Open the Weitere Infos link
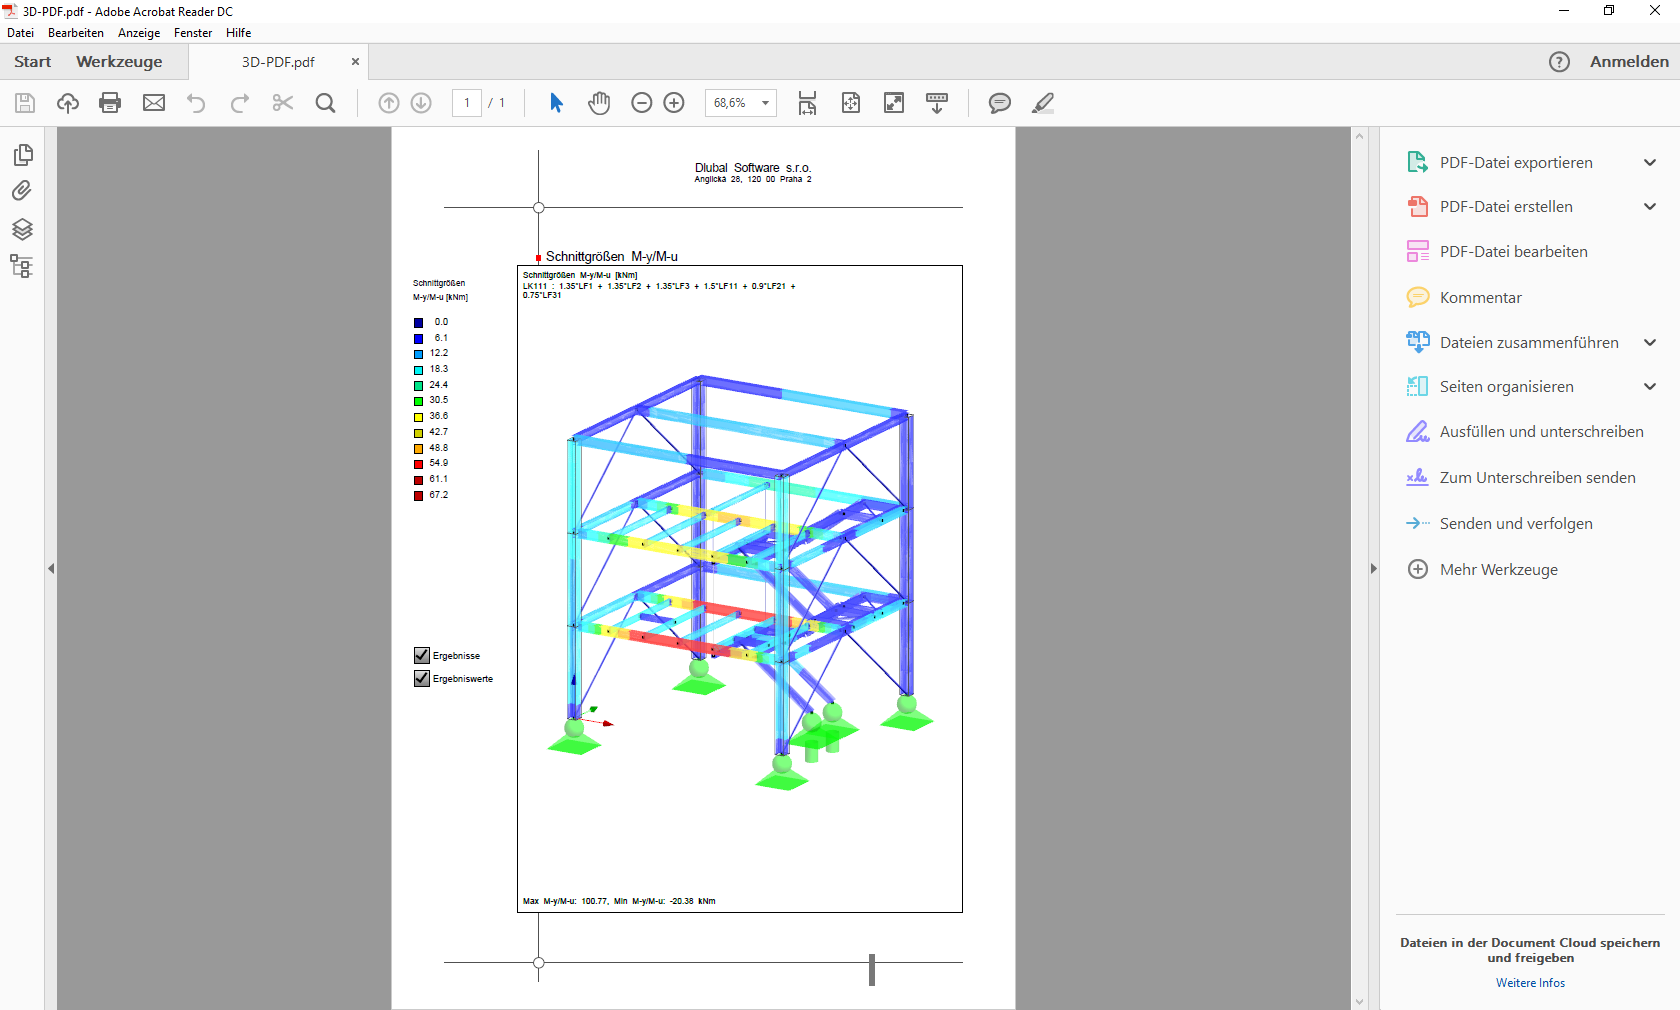The image size is (1680, 1010). (x=1528, y=982)
